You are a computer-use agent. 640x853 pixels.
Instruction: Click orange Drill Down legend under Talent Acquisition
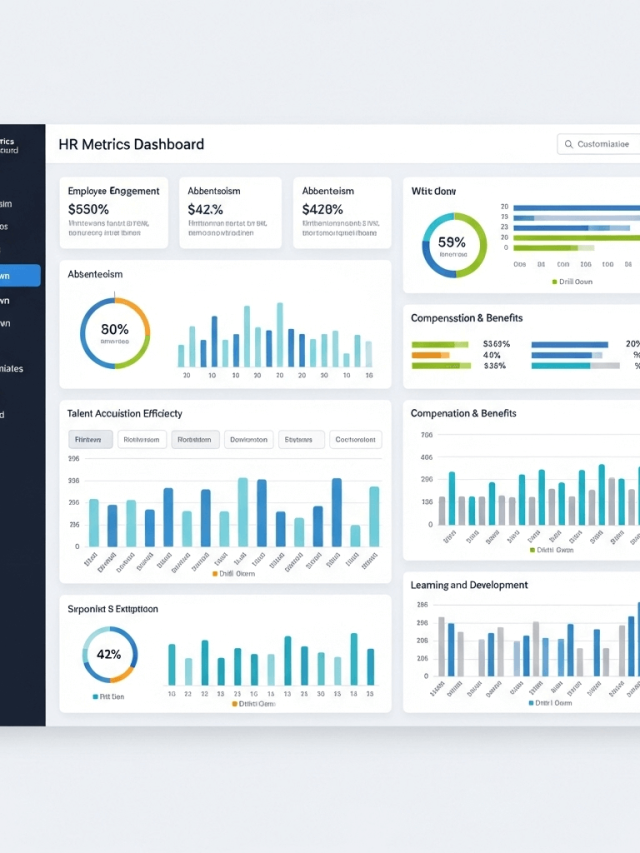tap(214, 574)
